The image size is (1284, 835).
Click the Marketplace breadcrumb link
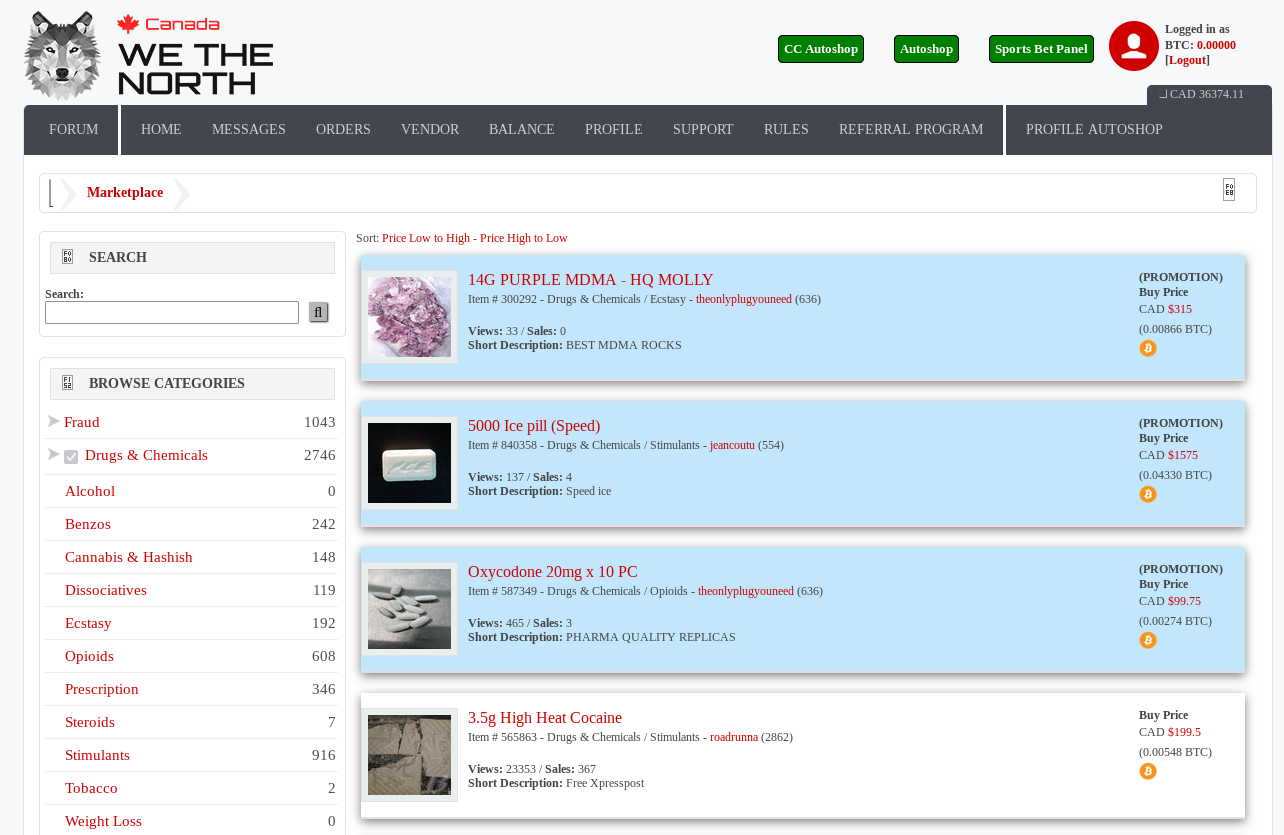[125, 193]
